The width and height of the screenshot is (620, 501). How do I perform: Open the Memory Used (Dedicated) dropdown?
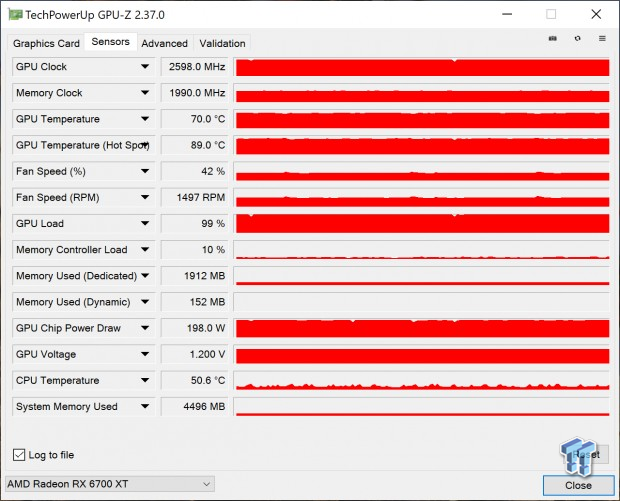145,276
